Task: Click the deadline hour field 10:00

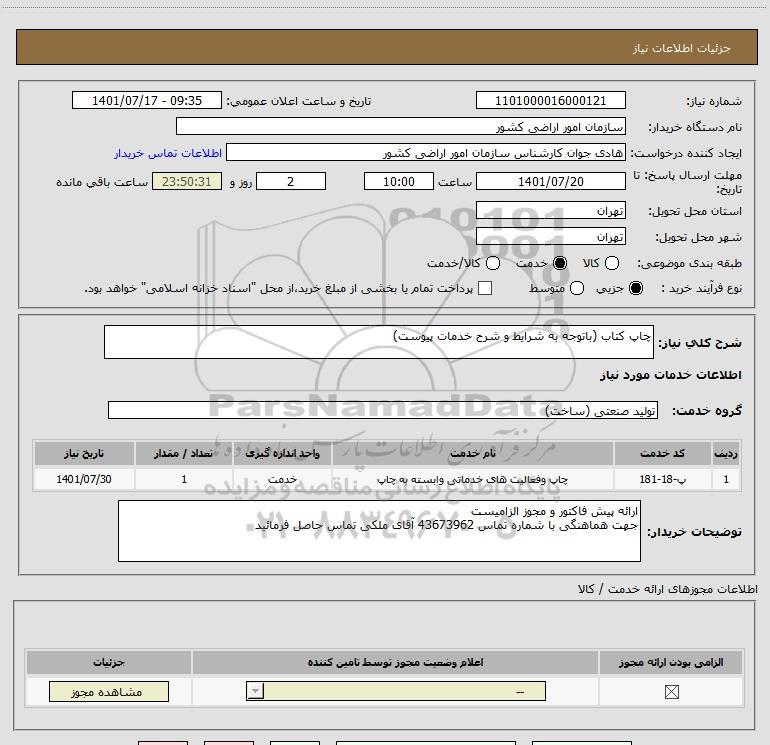Action: tap(399, 181)
